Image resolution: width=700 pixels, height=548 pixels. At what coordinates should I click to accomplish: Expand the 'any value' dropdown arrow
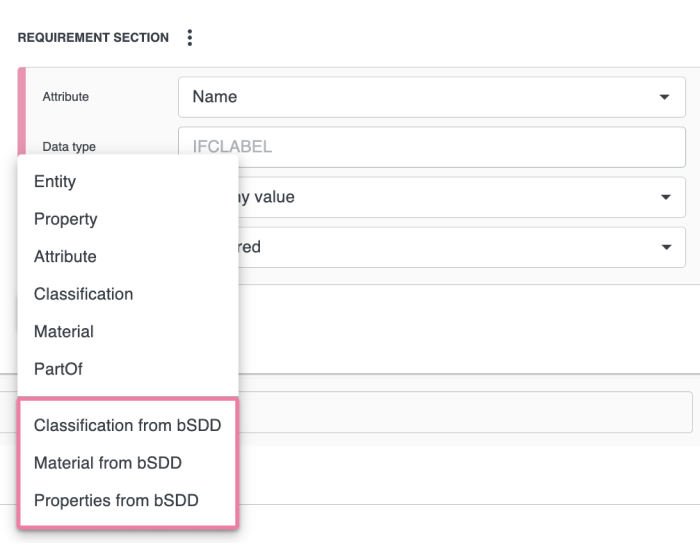tap(664, 197)
